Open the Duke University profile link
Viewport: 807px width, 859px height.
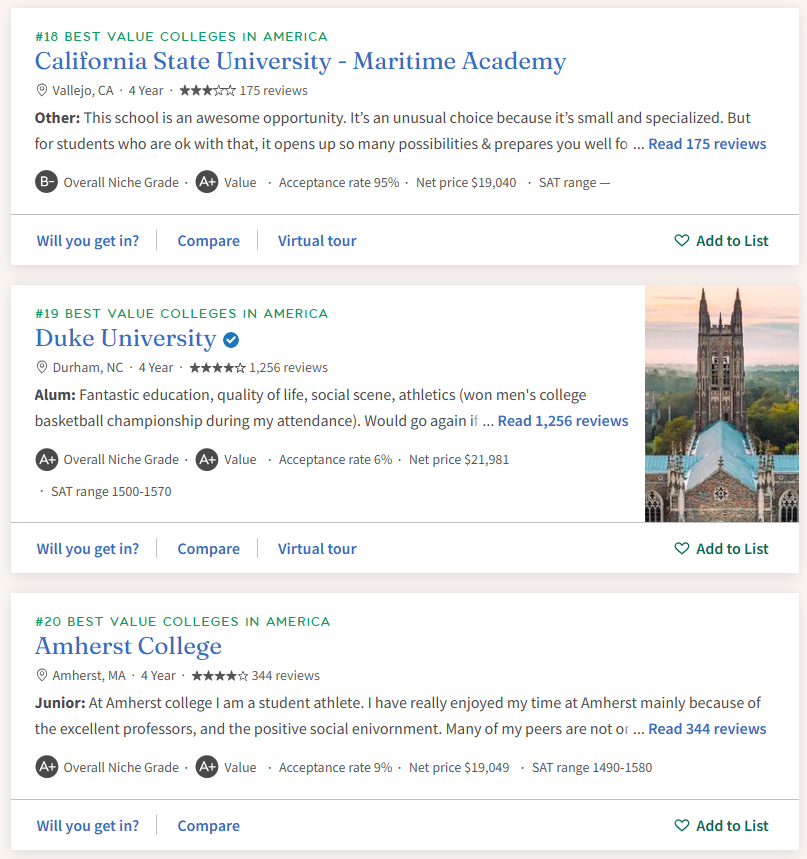125,339
